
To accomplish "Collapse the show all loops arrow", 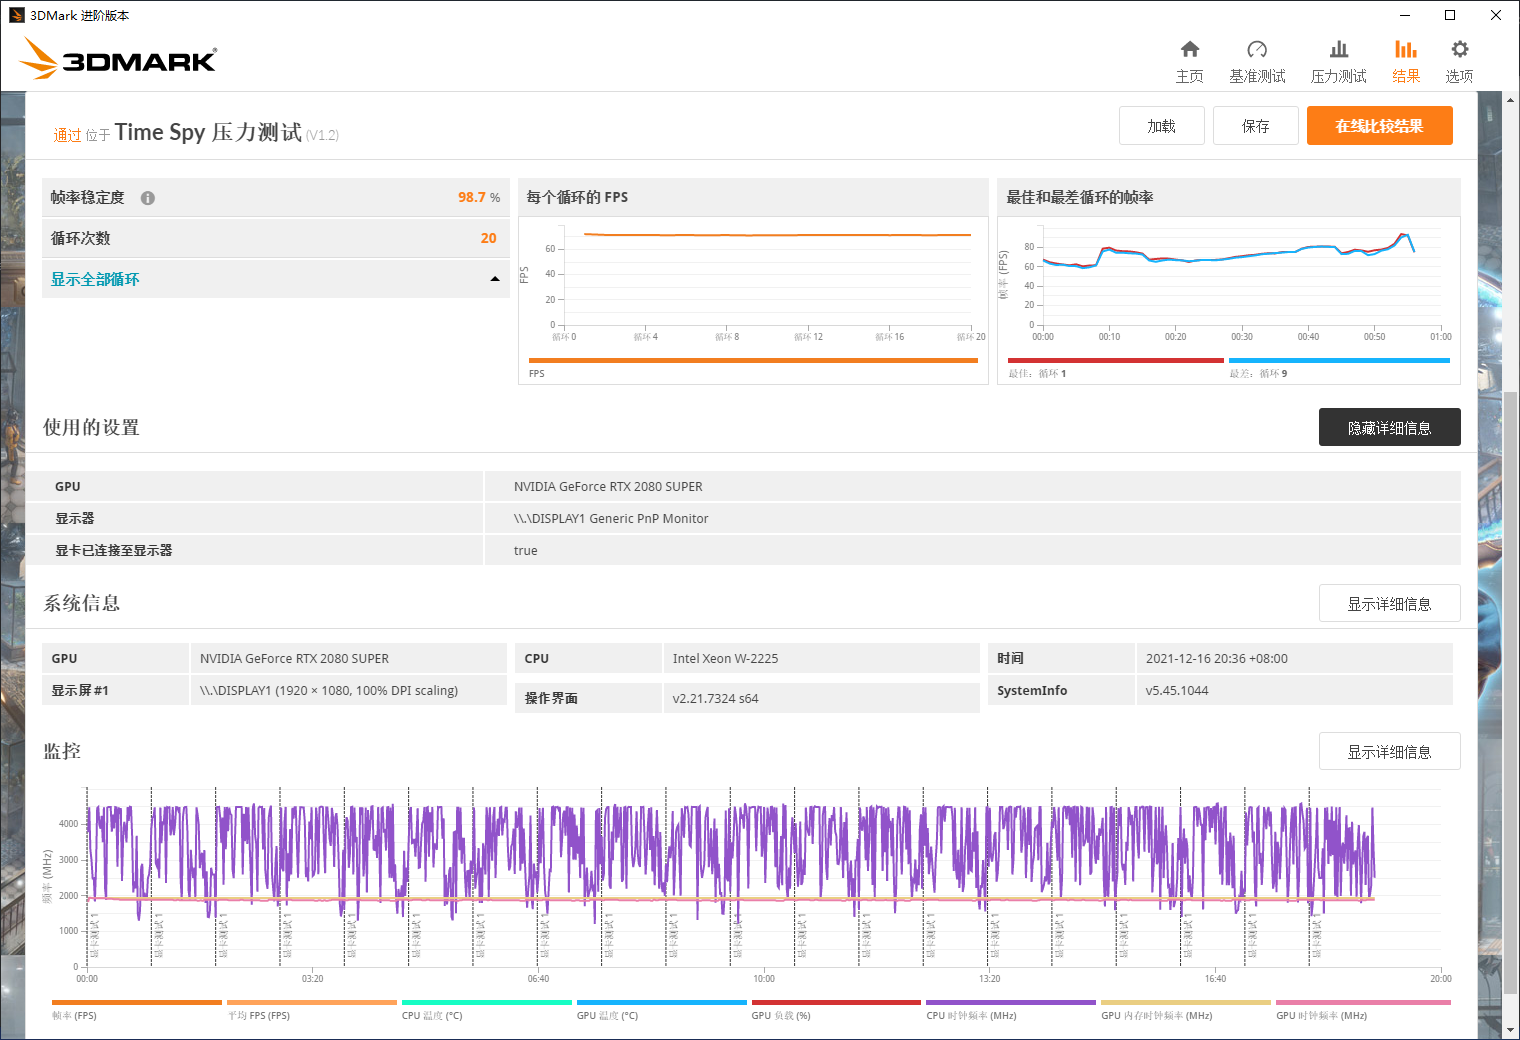I will click(x=495, y=279).
